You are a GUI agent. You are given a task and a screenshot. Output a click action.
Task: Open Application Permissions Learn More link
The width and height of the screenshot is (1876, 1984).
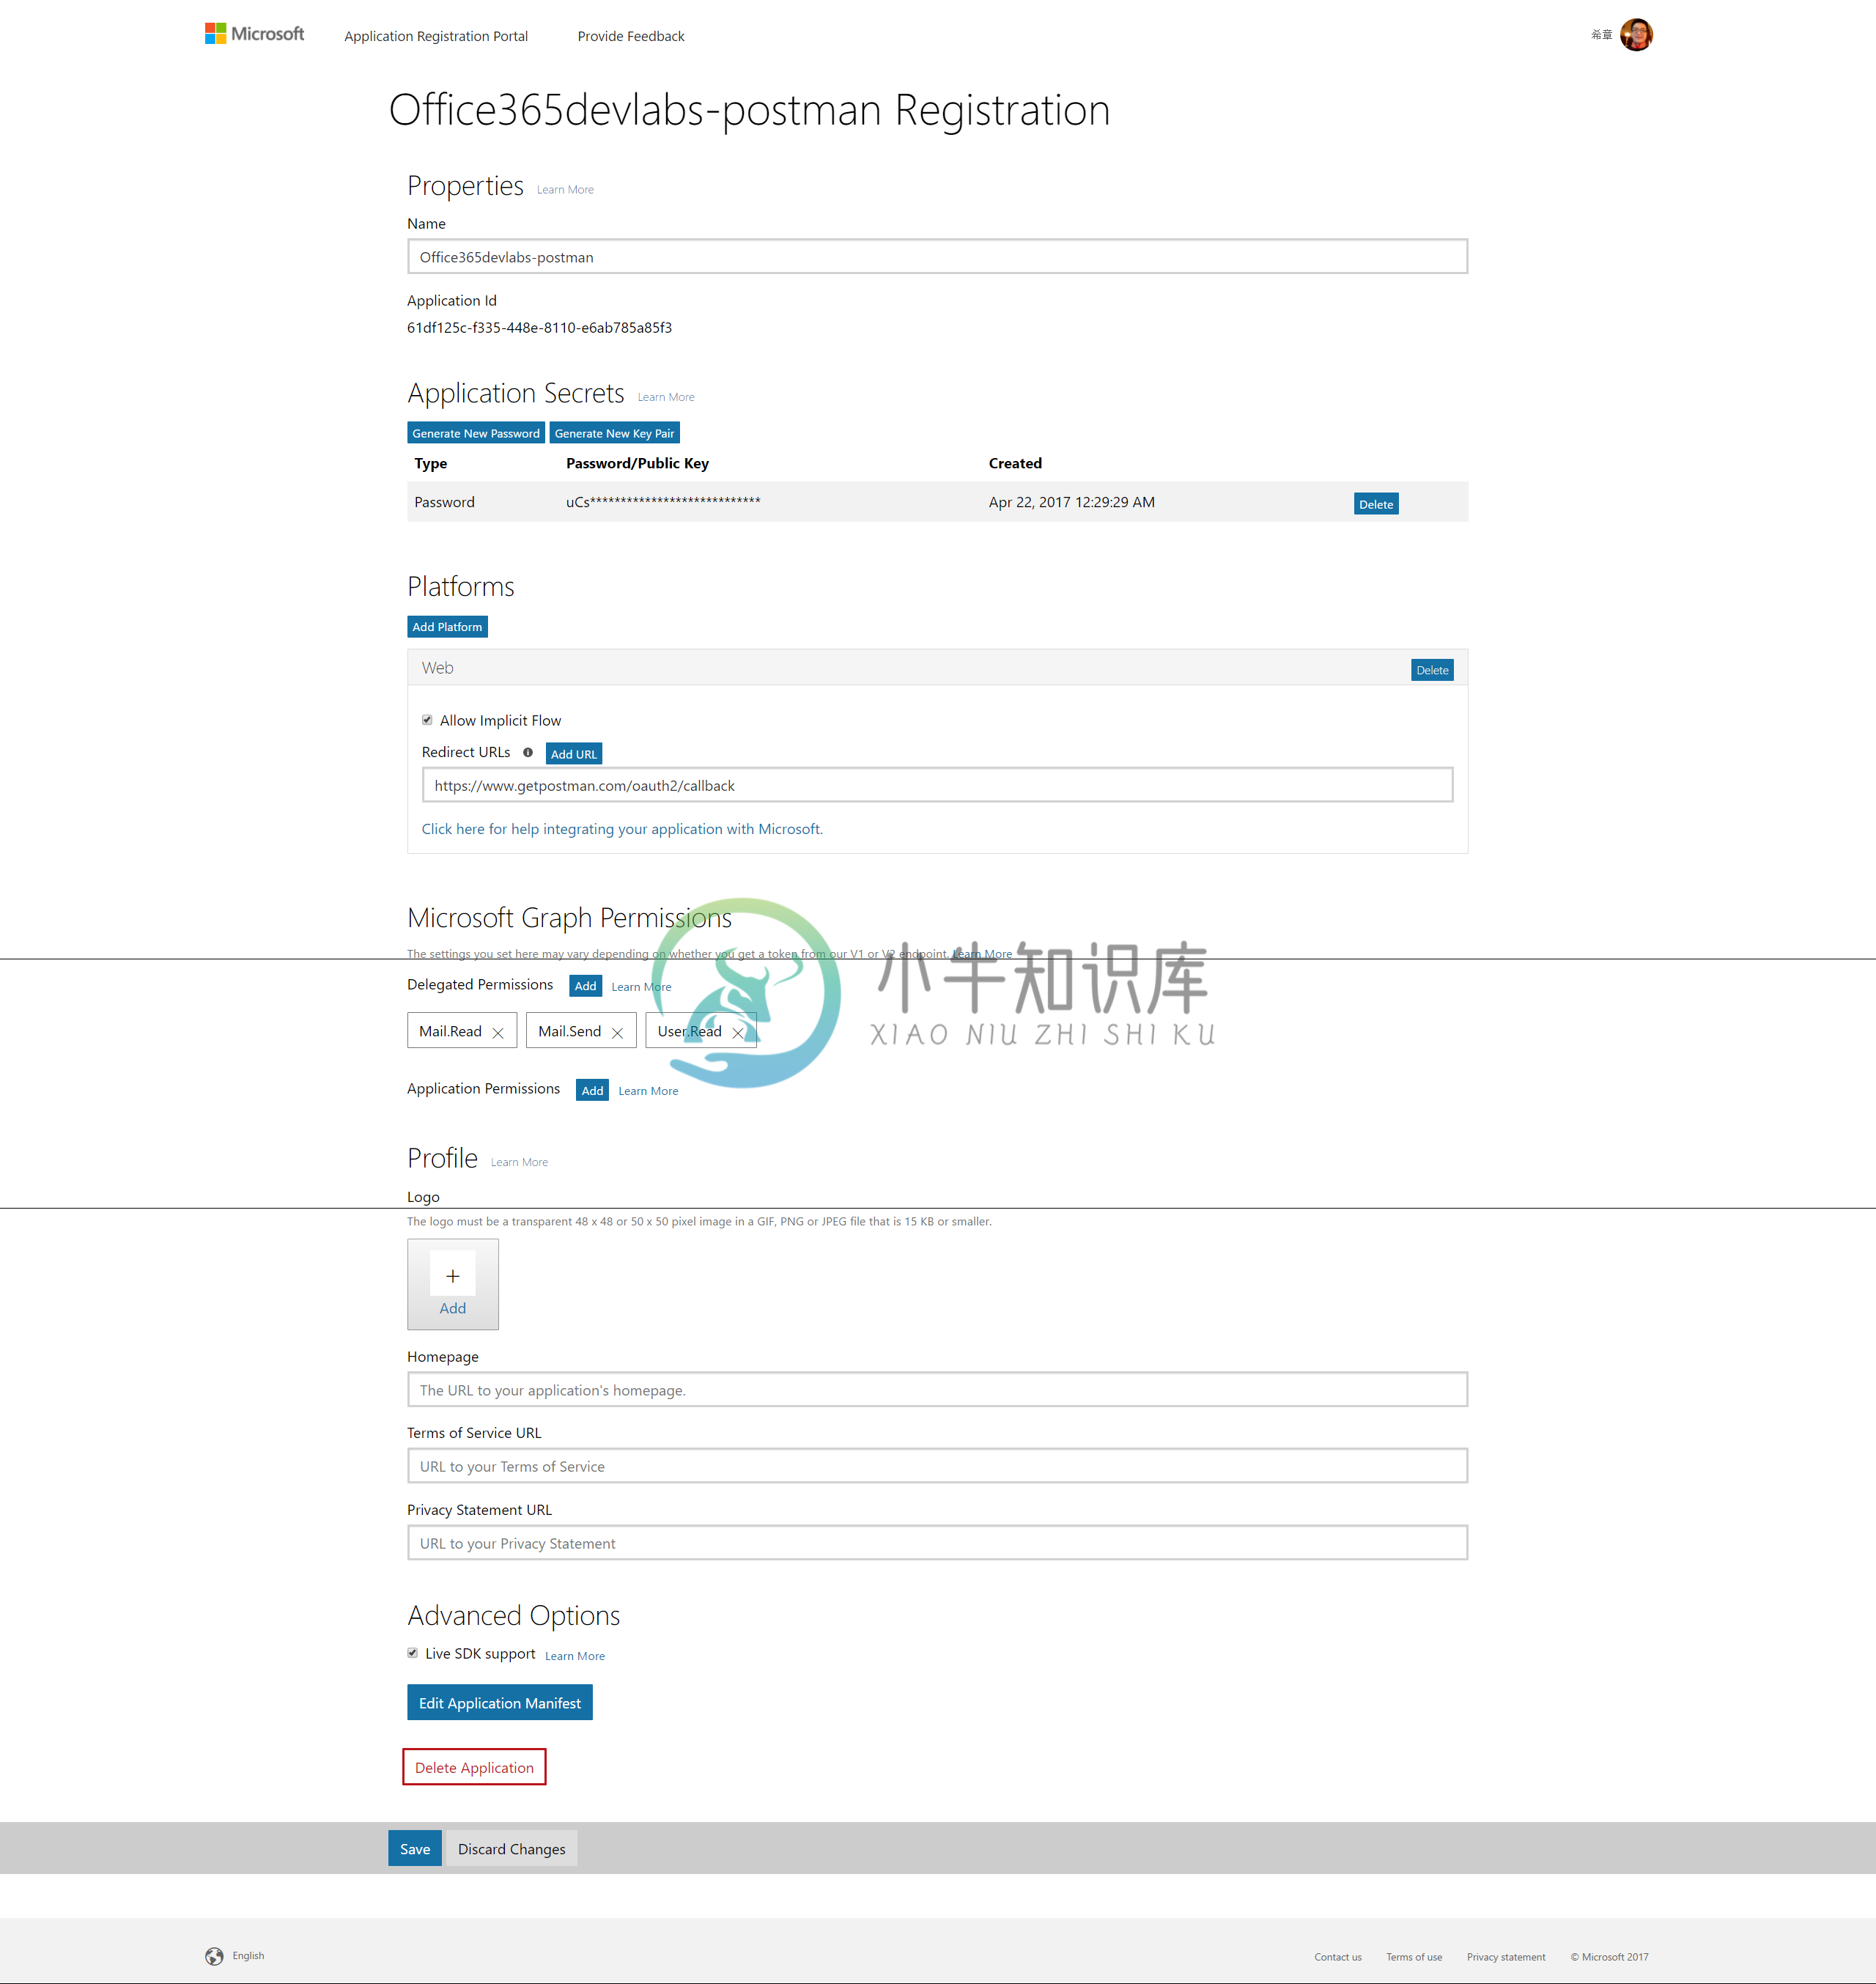(648, 1091)
